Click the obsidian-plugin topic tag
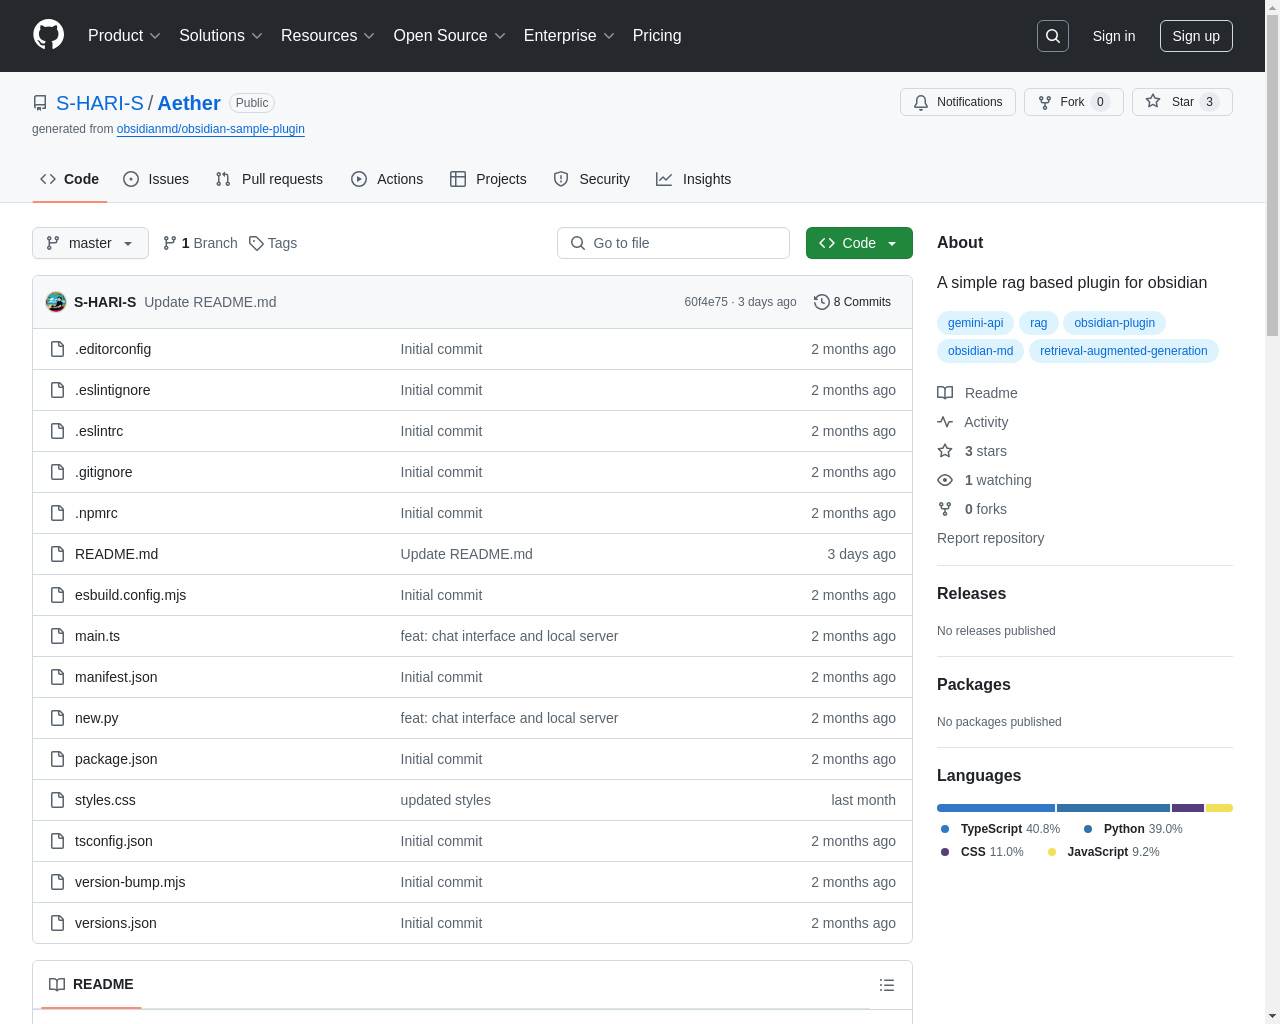Image resolution: width=1280 pixels, height=1024 pixels. click(1114, 323)
